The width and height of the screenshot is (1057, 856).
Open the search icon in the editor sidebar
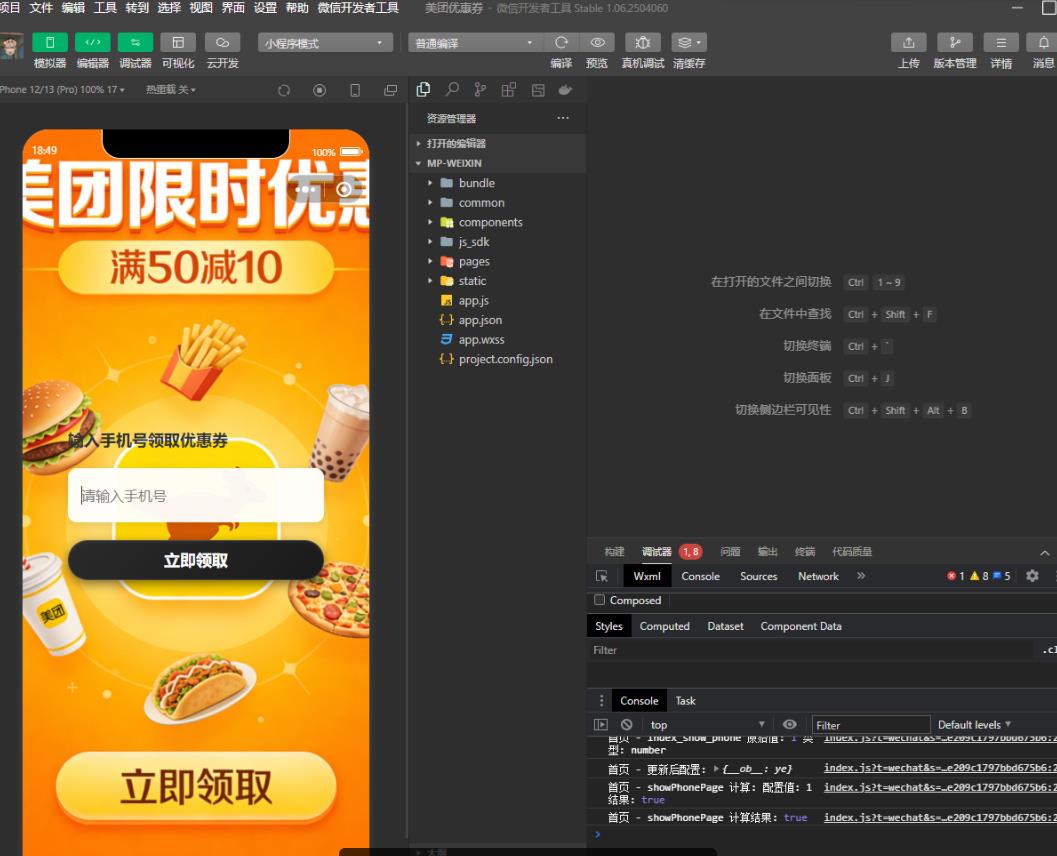[x=452, y=90]
